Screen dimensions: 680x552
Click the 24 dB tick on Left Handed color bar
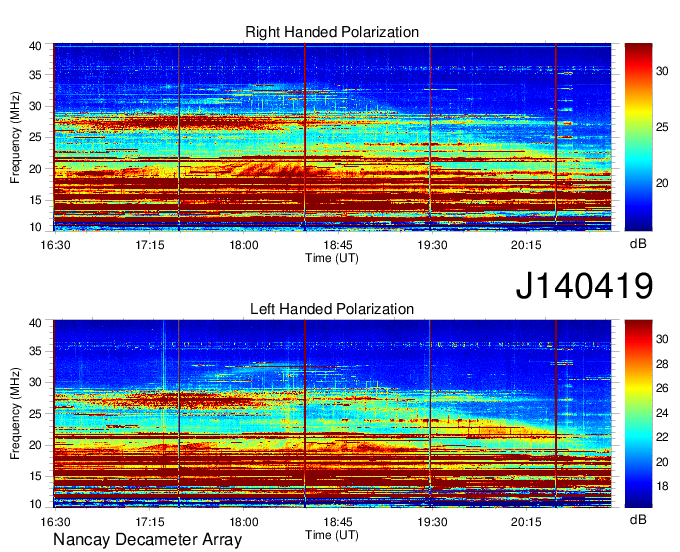662,413
